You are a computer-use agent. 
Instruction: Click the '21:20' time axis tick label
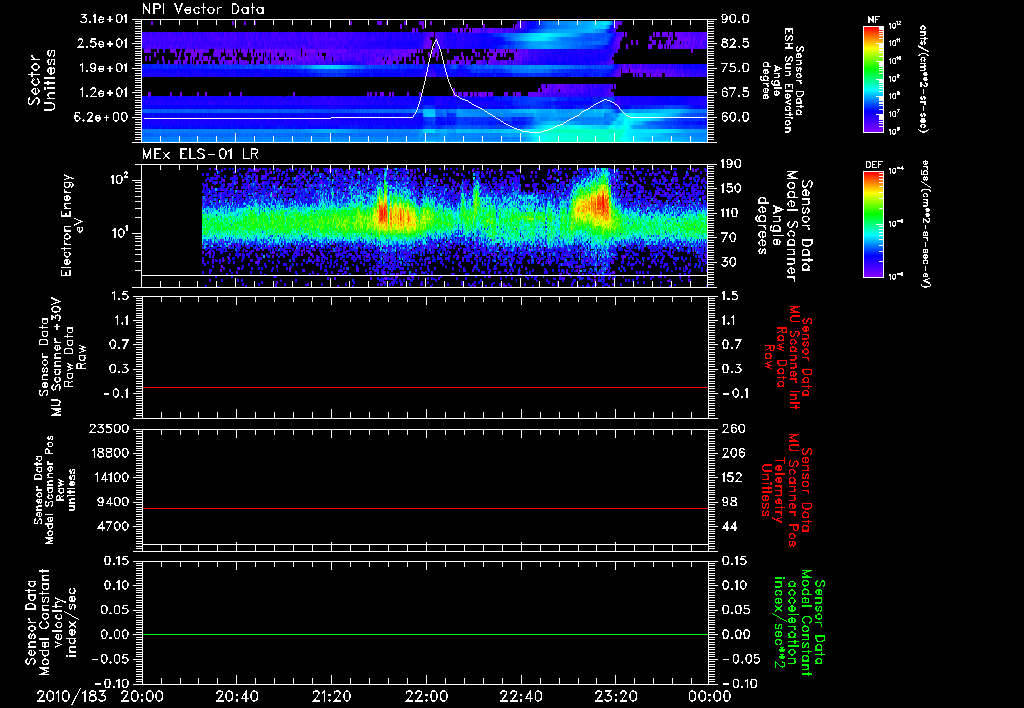(x=331, y=696)
